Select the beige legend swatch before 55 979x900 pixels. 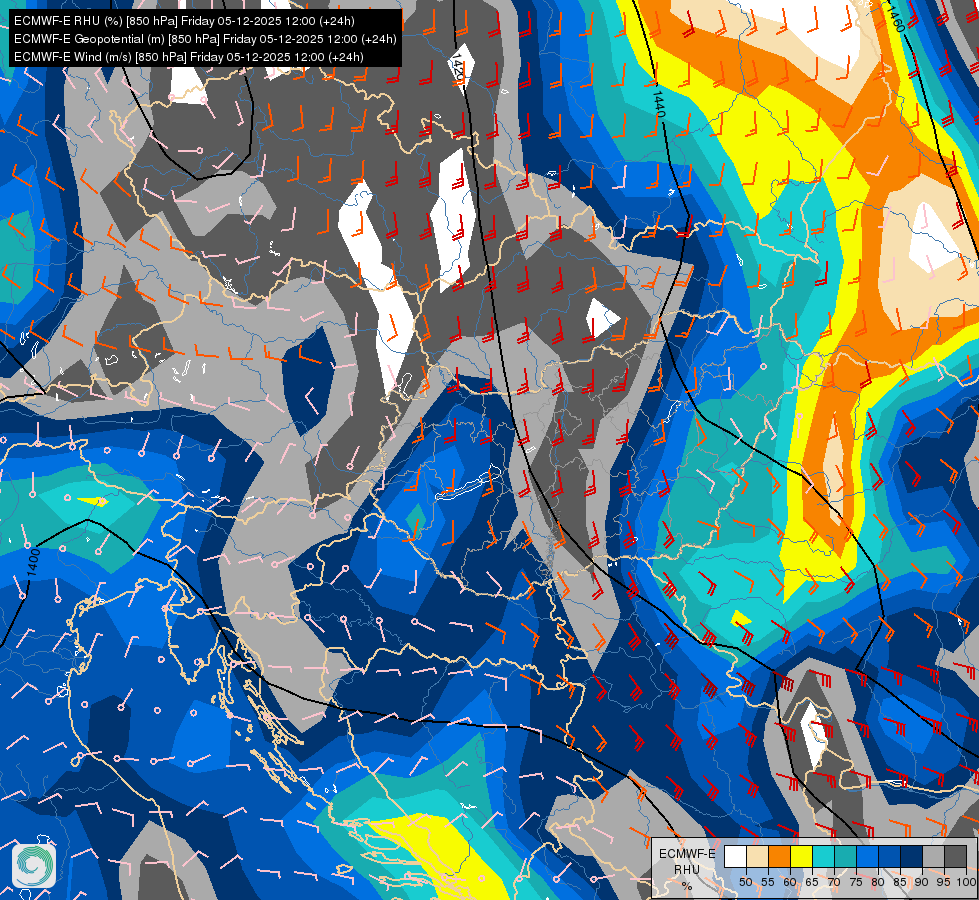pyautogui.click(x=757, y=856)
